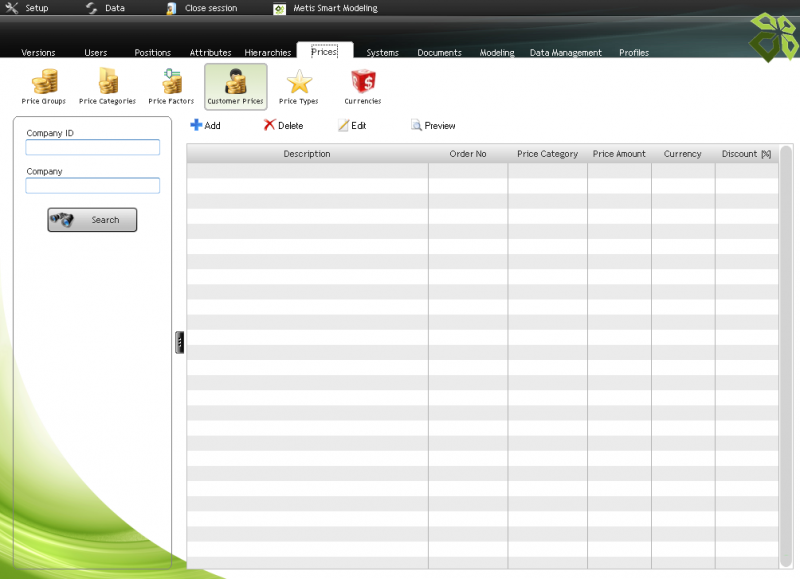Open the Currencies section

point(362,85)
